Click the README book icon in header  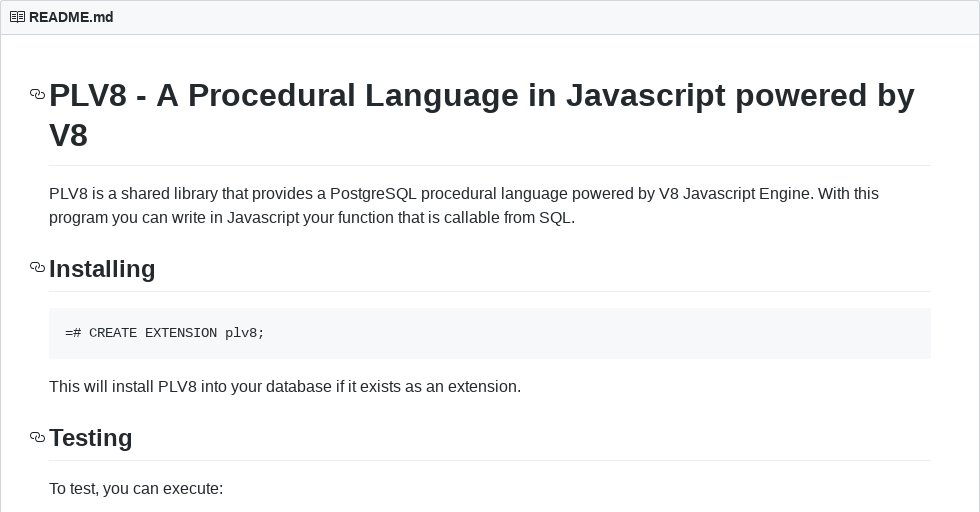18,17
